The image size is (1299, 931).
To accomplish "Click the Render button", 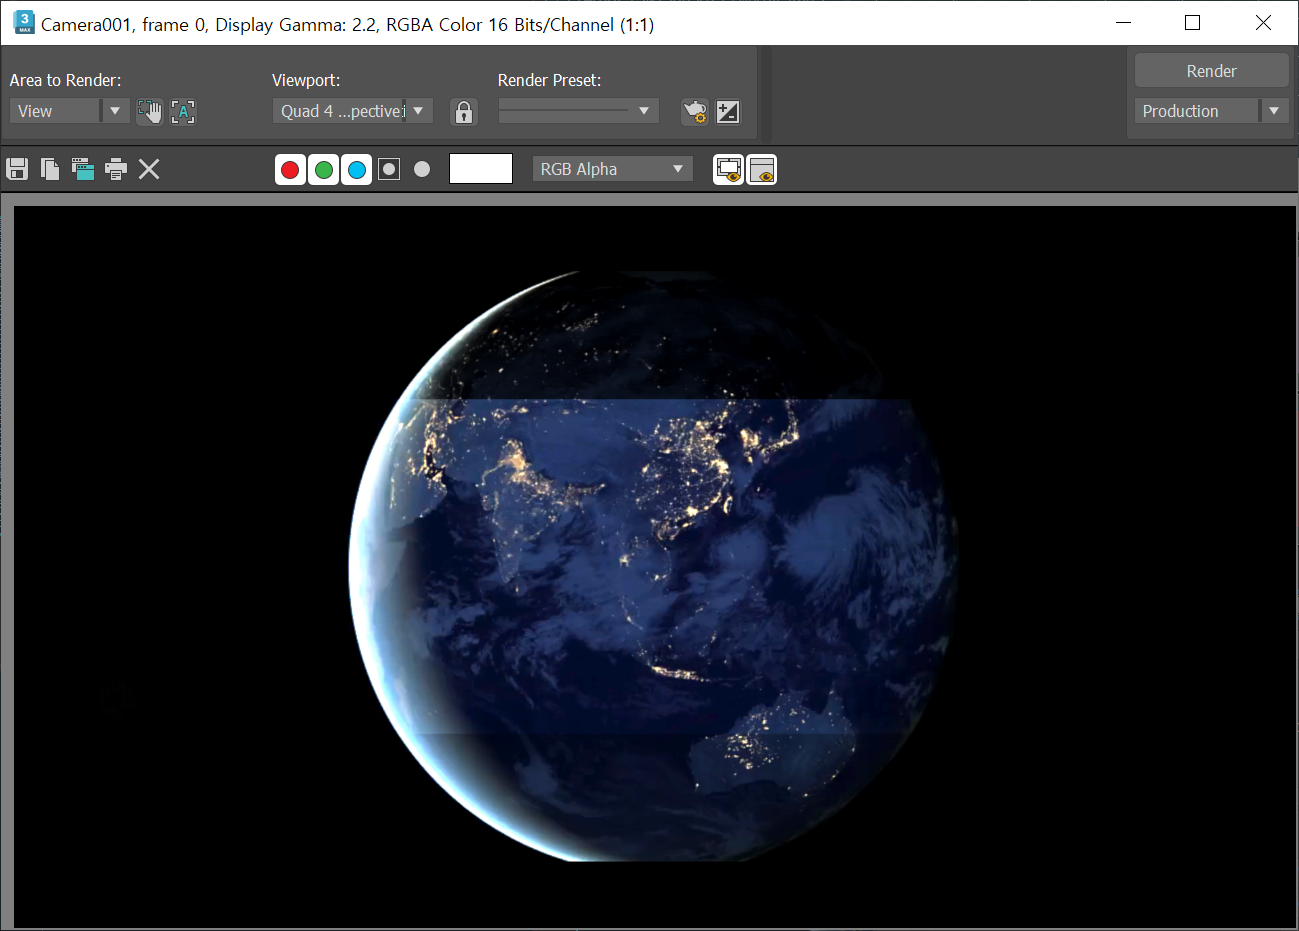I will (x=1211, y=71).
